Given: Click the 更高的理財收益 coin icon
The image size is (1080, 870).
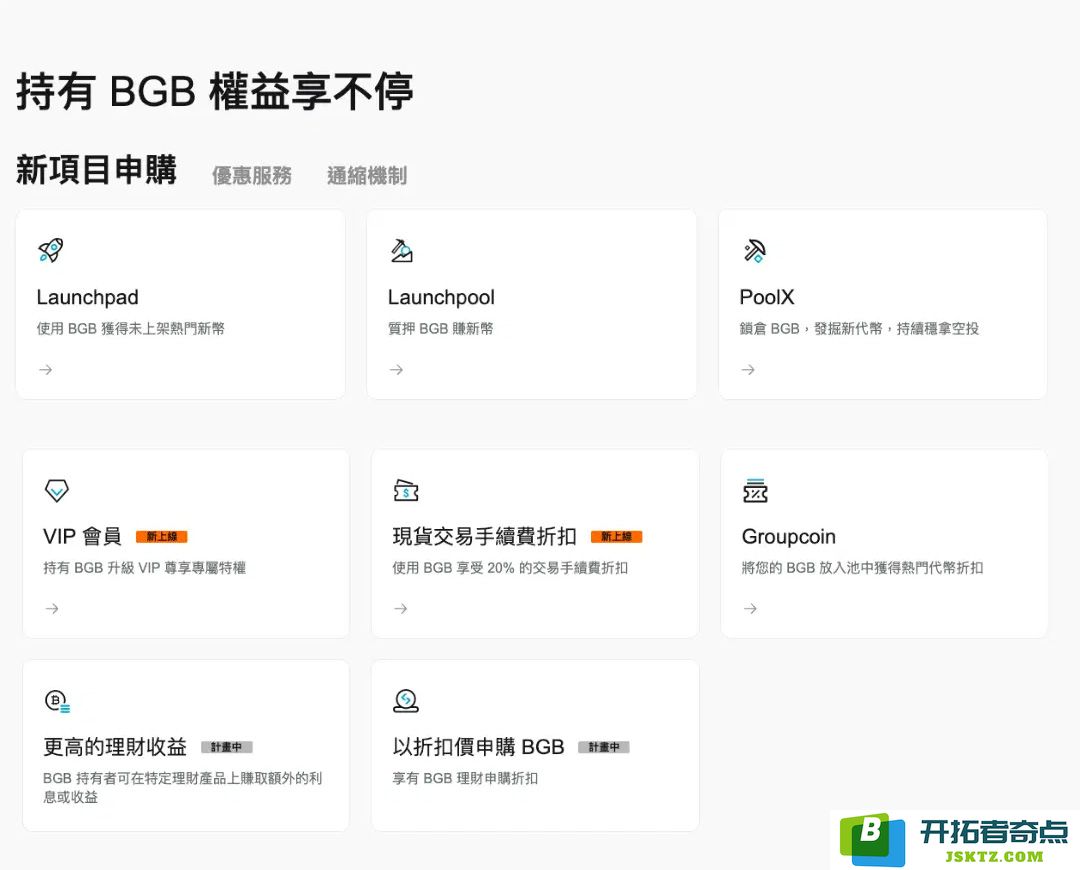Looking at the screenshot, I should [57, 701].
